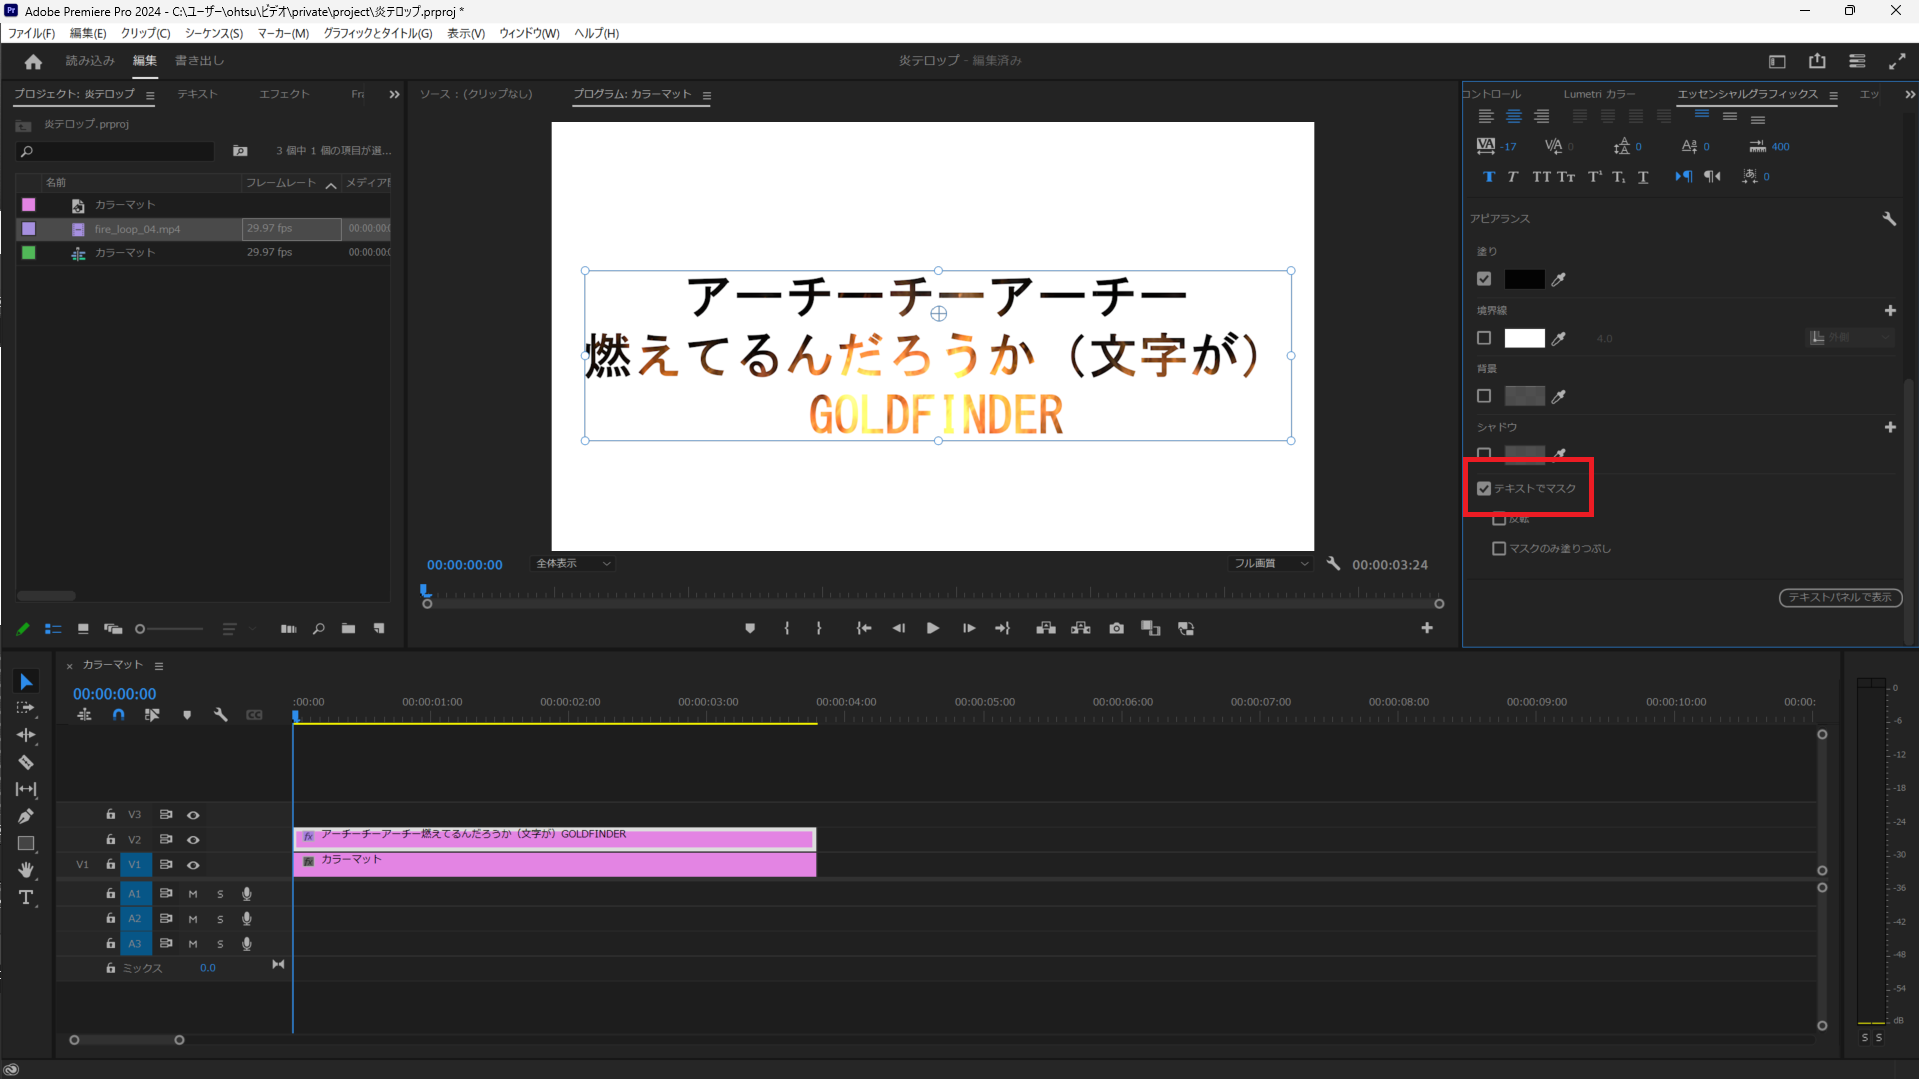Open the 全体表示 zoom level dropdown
Image resolution: width=1919 pixels, height=1079 pixels.
coord(573,564)
